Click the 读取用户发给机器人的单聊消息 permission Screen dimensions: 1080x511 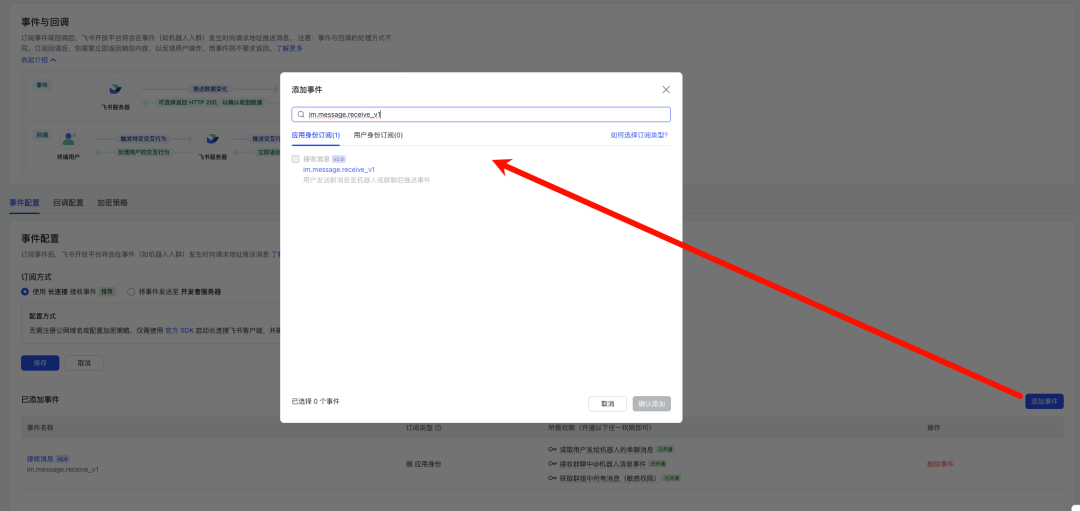(x=605, y=450)
